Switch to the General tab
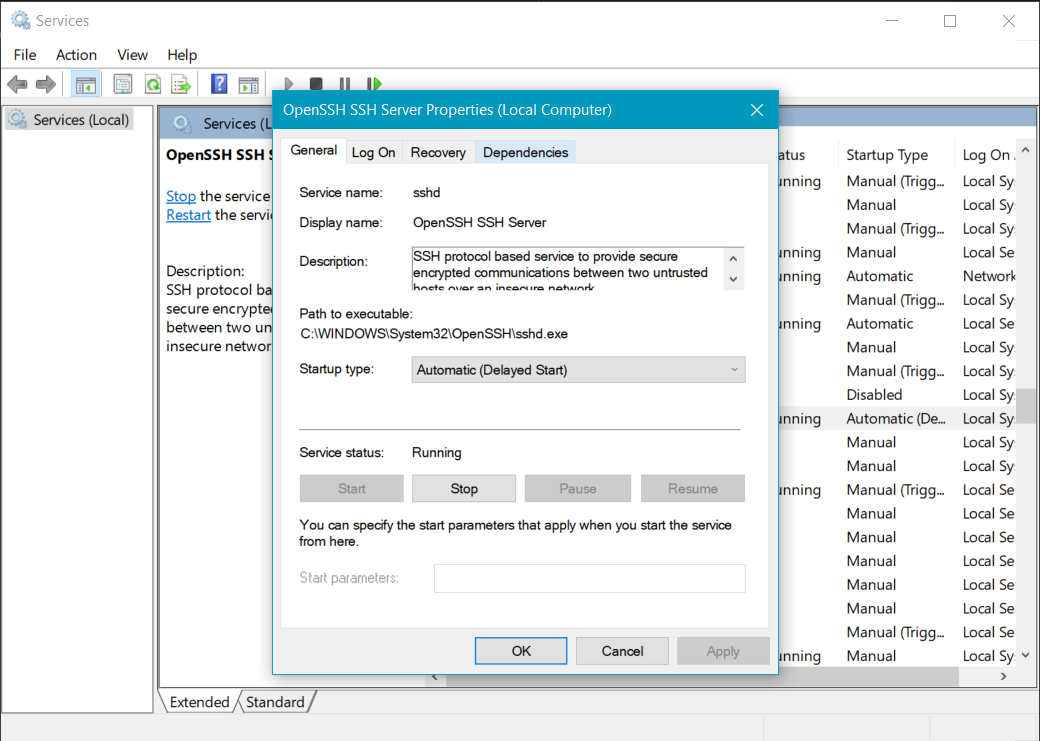Screen dimensions: 1040x741 [x=313, y=151]
